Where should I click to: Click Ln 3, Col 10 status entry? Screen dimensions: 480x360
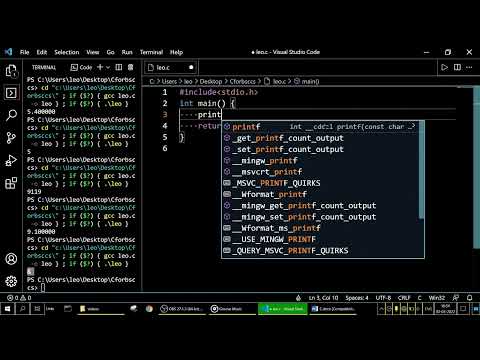323,298
